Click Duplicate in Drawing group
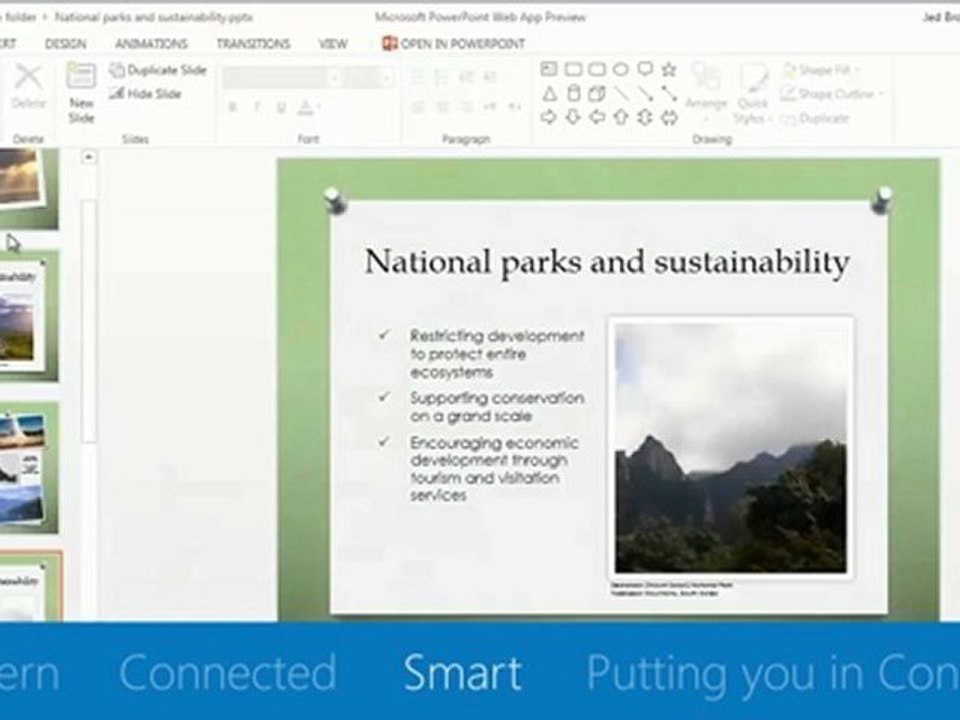960x720 pixels. pyautogui.click(x=816, y=118)
